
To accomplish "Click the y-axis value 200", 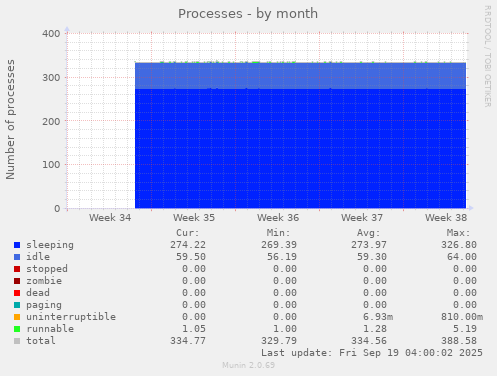I will click(x=51, y=121).
